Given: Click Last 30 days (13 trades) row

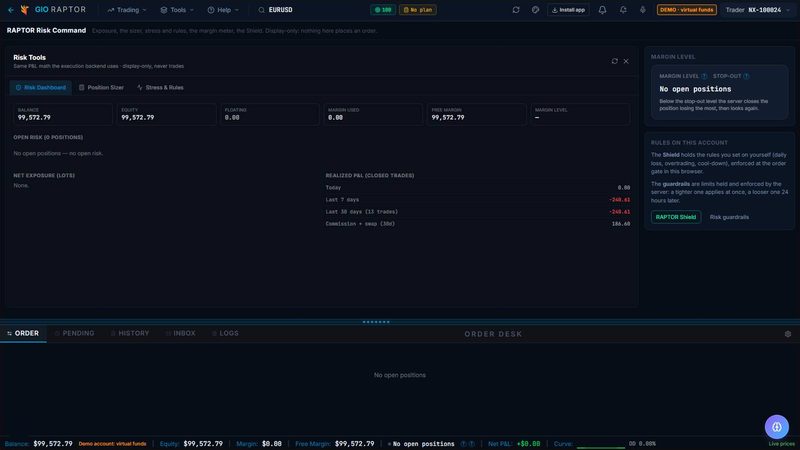Looking at the screenshot, I should tap(478, 212).
